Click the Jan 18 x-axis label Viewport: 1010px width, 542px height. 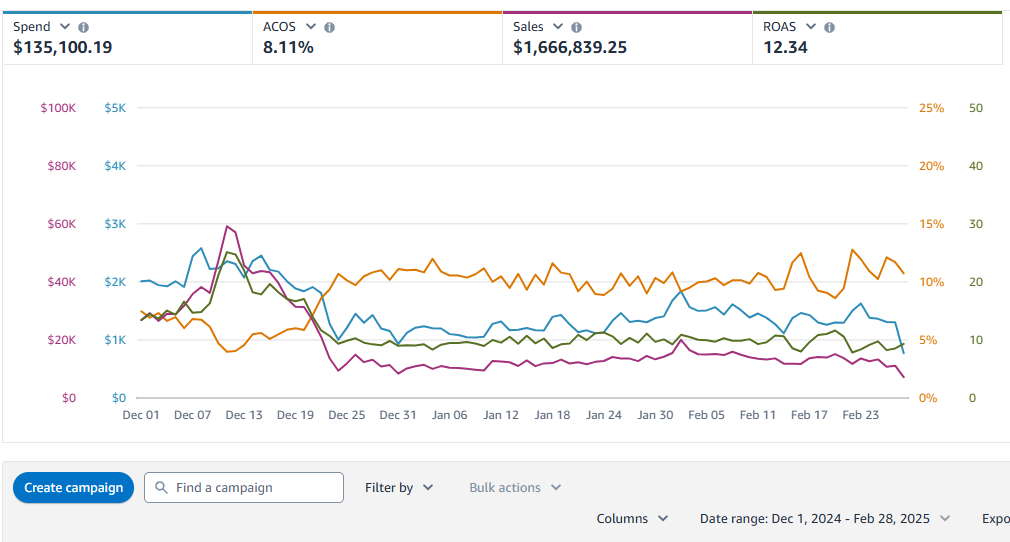point(552,415)
